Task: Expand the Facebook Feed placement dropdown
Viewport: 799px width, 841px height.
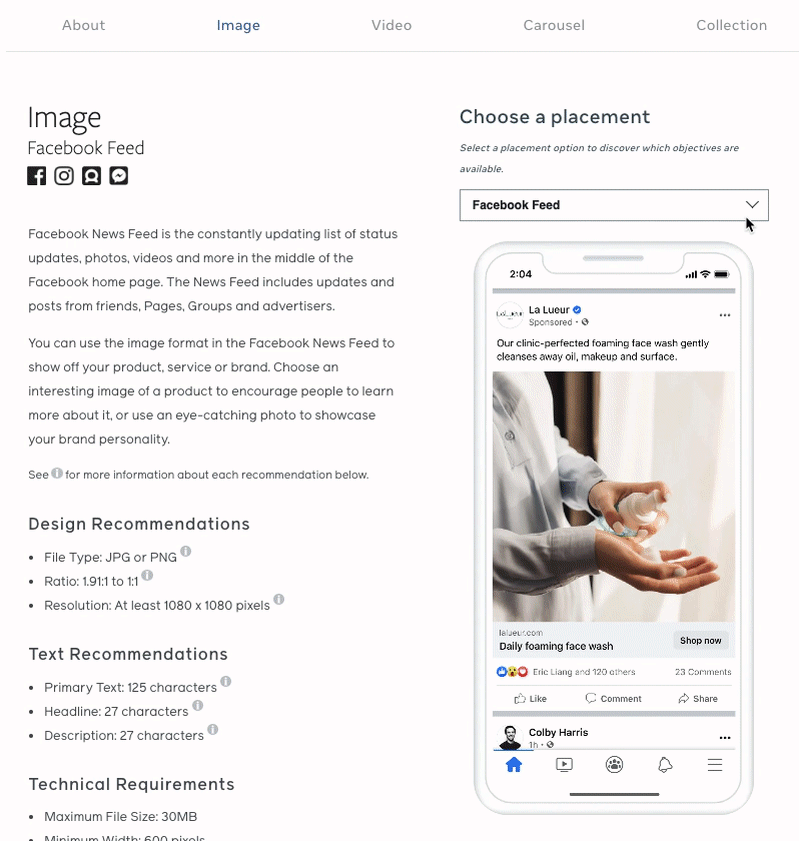Action: pyautogui.click(x=614, y=205)
